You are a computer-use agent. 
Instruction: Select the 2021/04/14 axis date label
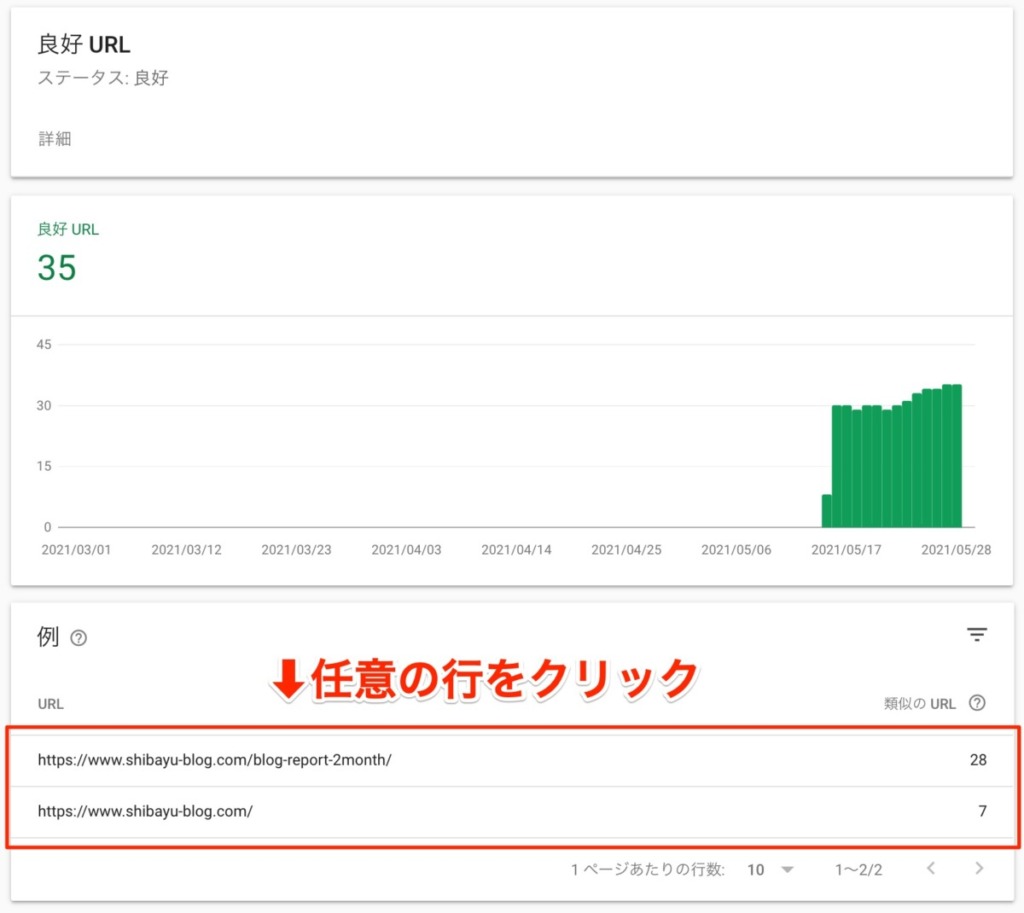pyautogui.click(x=516, y=550)
